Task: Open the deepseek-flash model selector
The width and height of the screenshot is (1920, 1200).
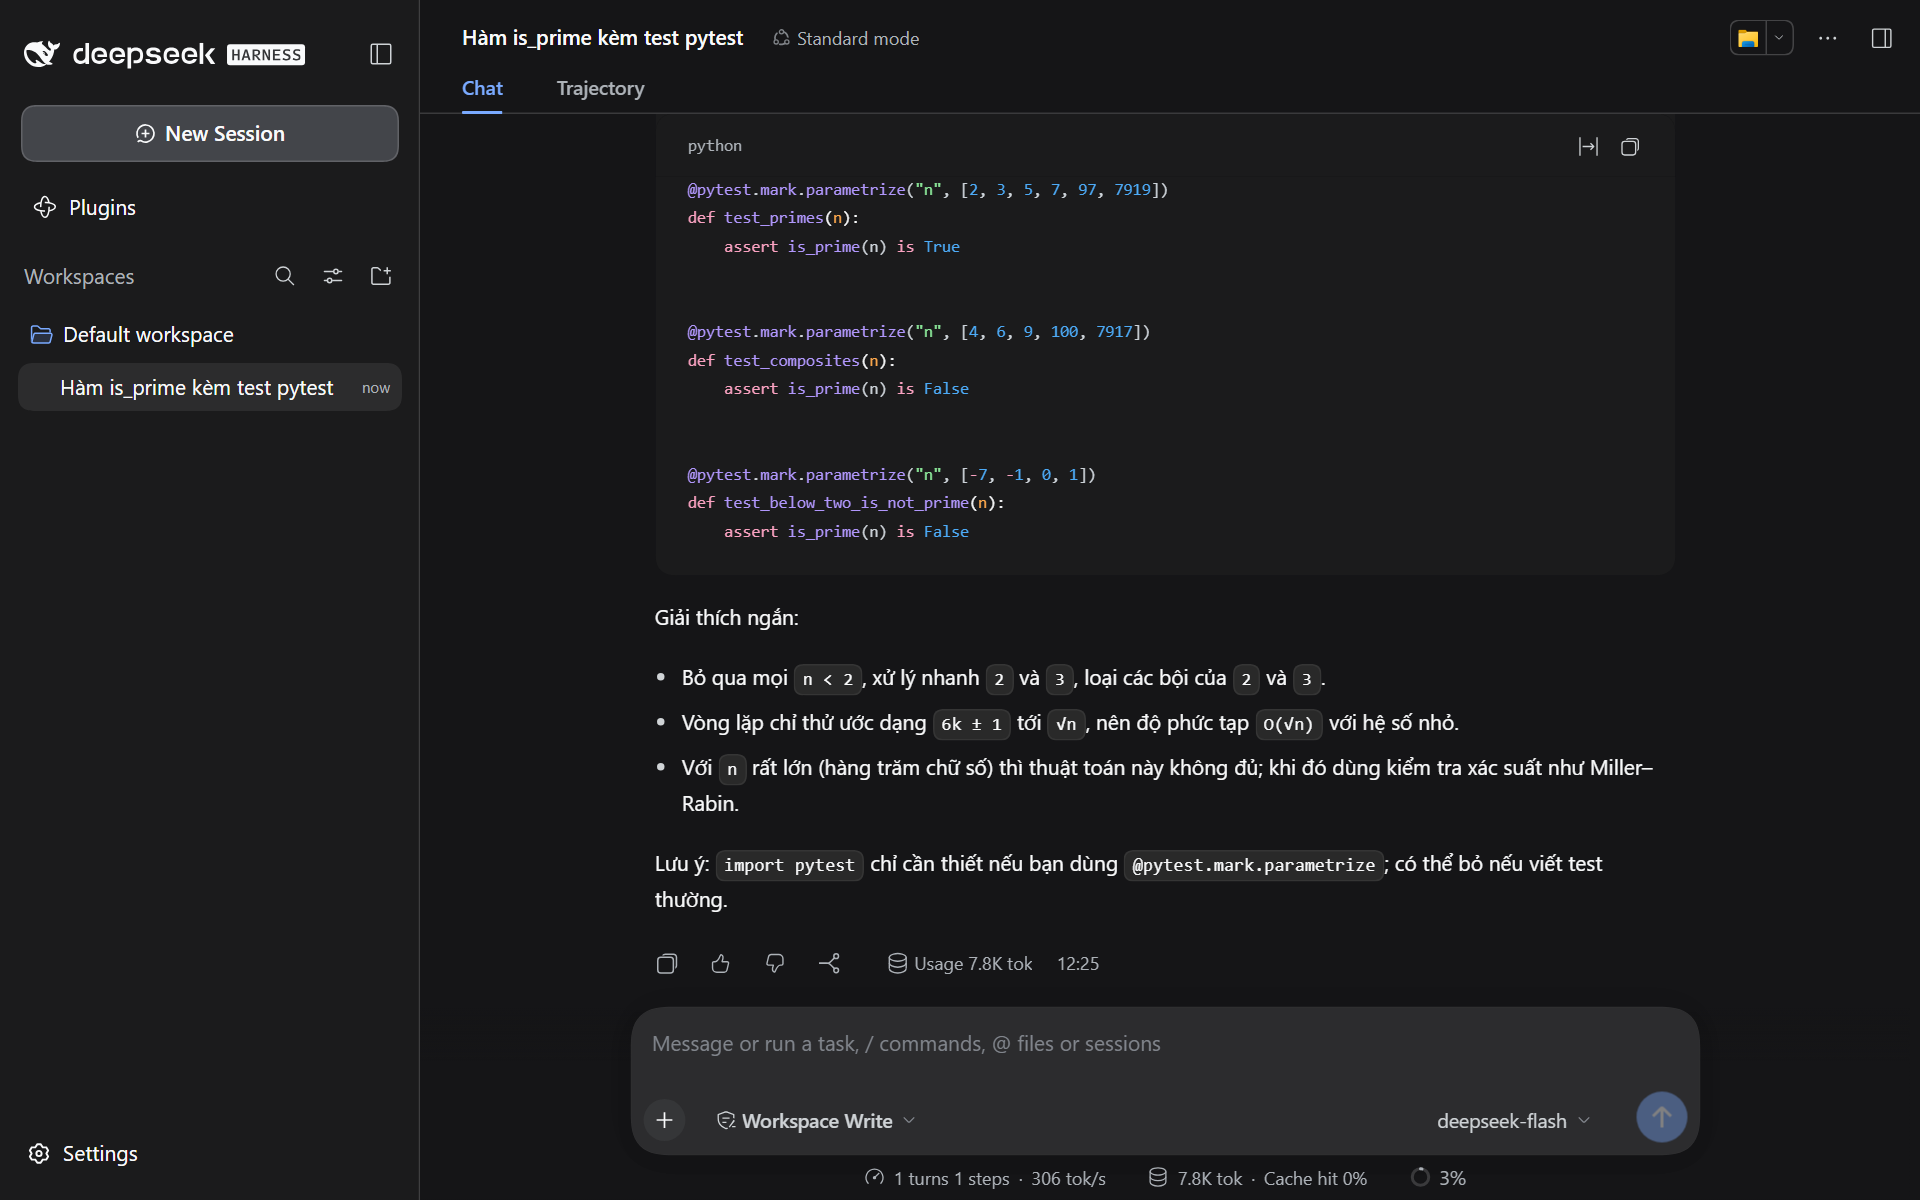Action: [x=1513, y=1121]
